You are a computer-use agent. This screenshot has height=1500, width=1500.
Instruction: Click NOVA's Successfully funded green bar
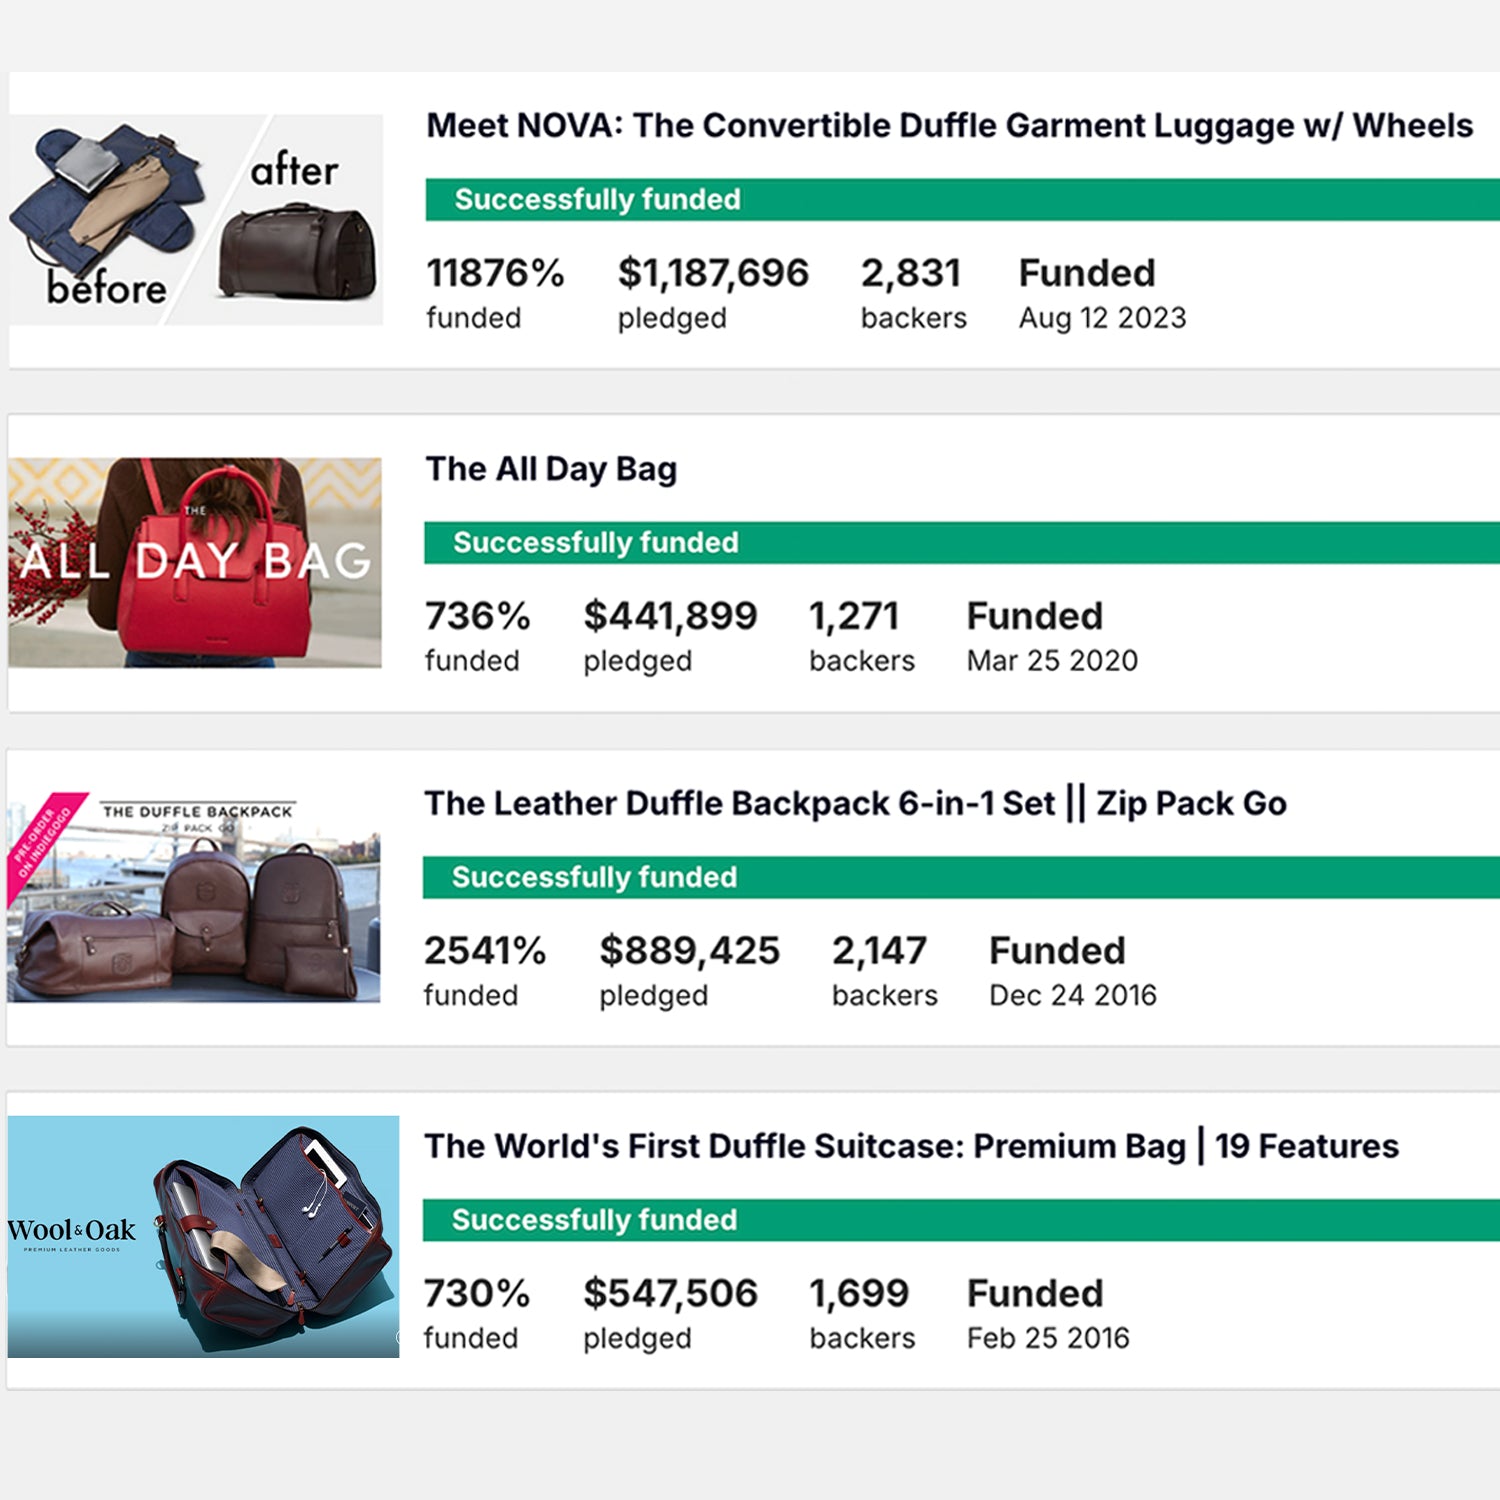point(961,200)
